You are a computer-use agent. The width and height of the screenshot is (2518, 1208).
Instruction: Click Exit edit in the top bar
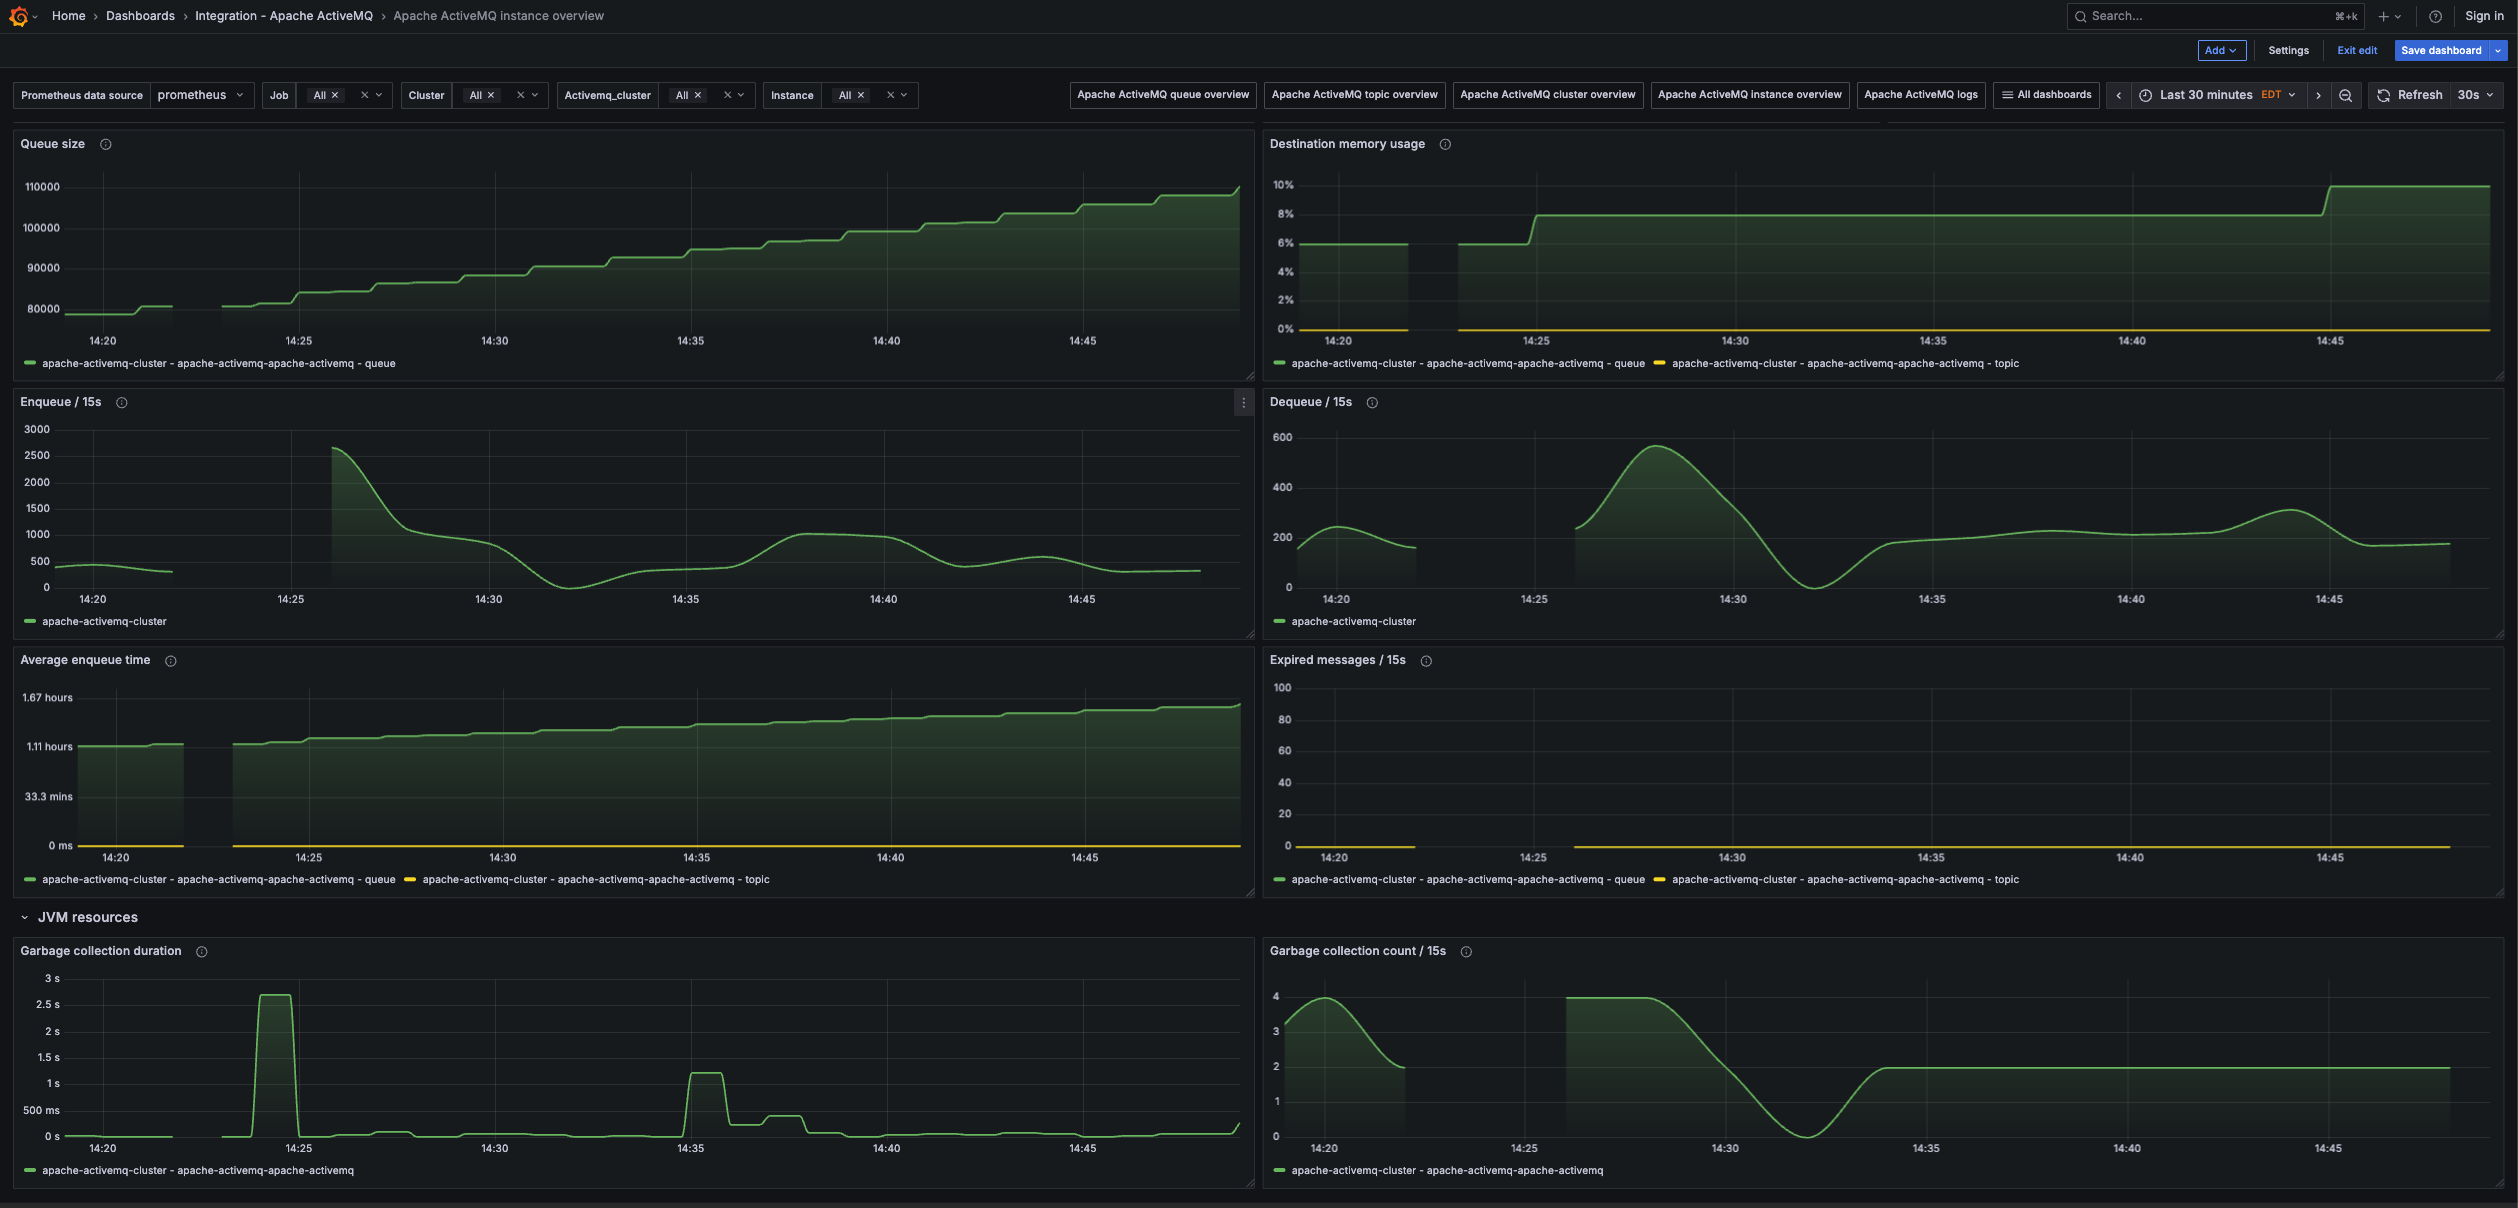(x=2357, y=50)
